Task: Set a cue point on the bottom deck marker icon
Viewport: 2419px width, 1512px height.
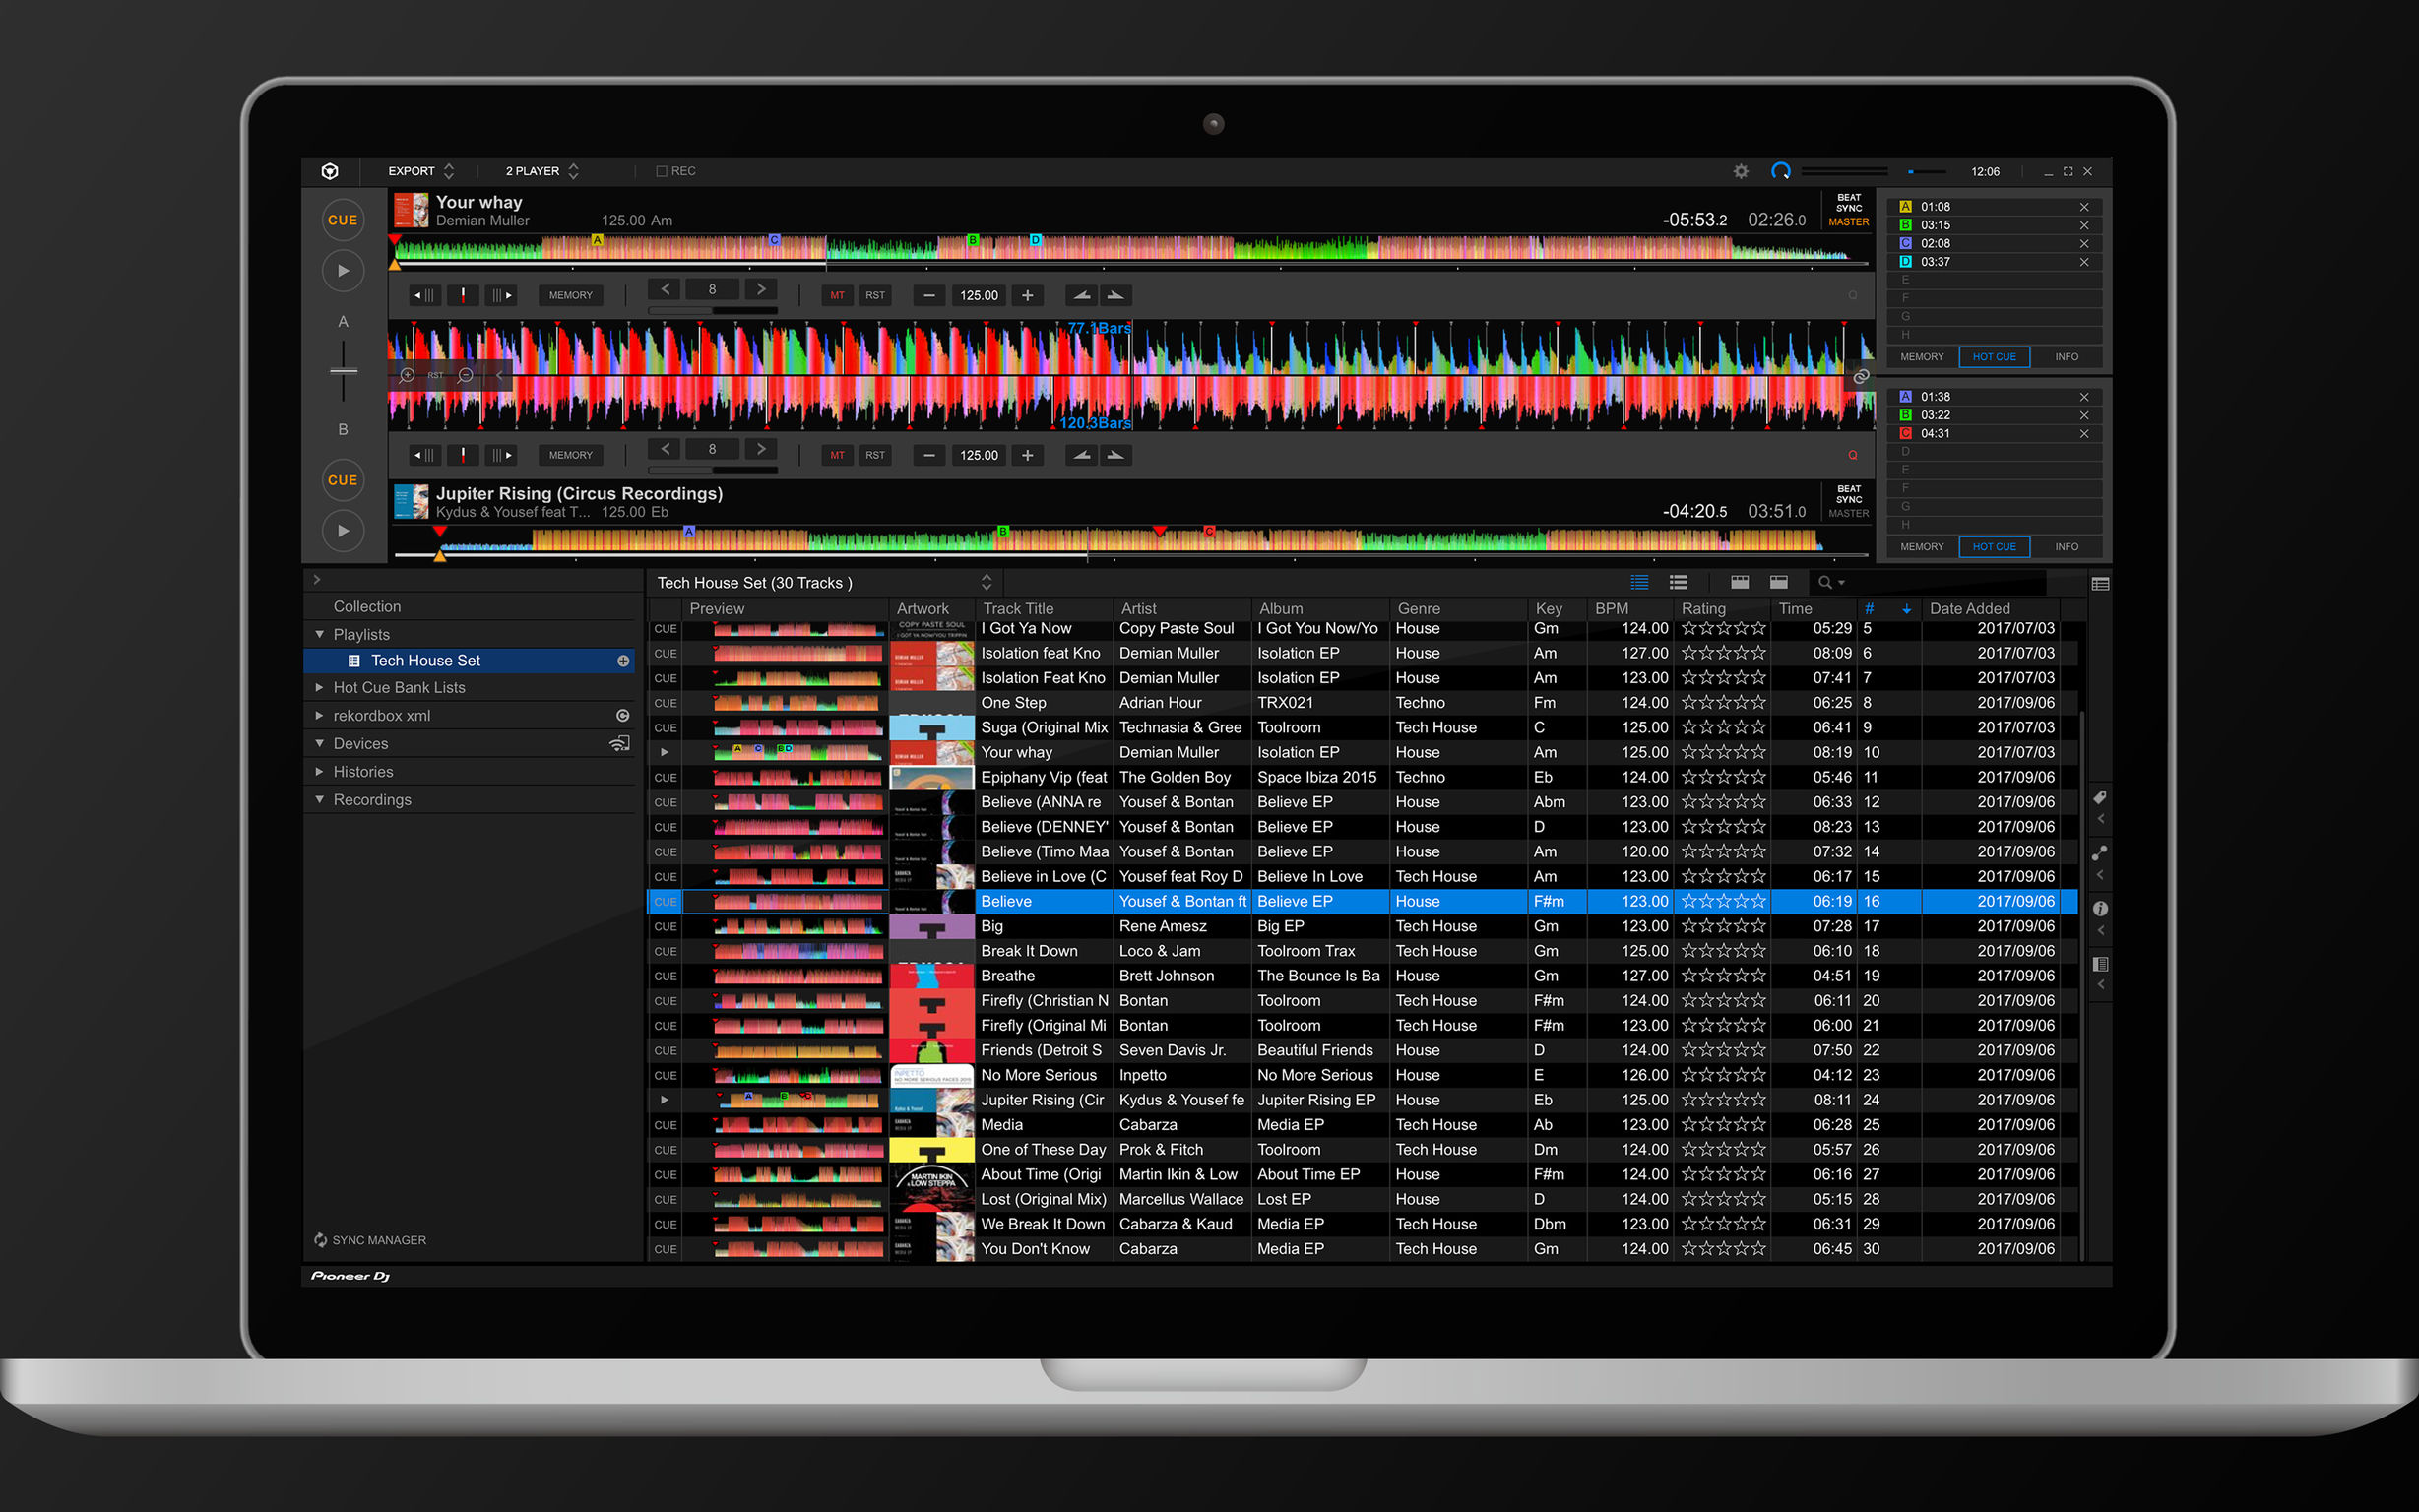Action: click(463, 455)
